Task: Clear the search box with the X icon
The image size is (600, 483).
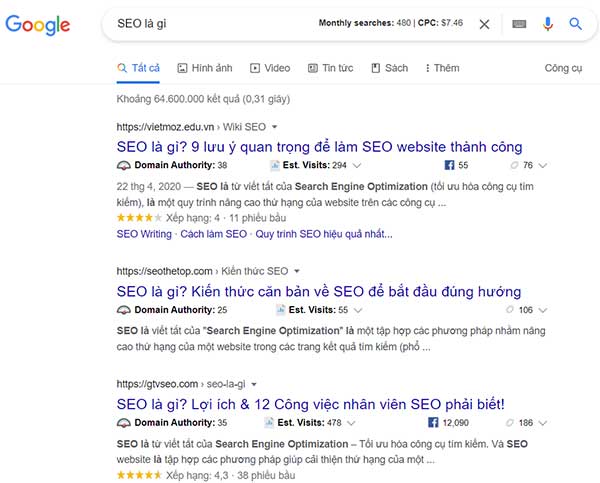Action: (484, 24)
